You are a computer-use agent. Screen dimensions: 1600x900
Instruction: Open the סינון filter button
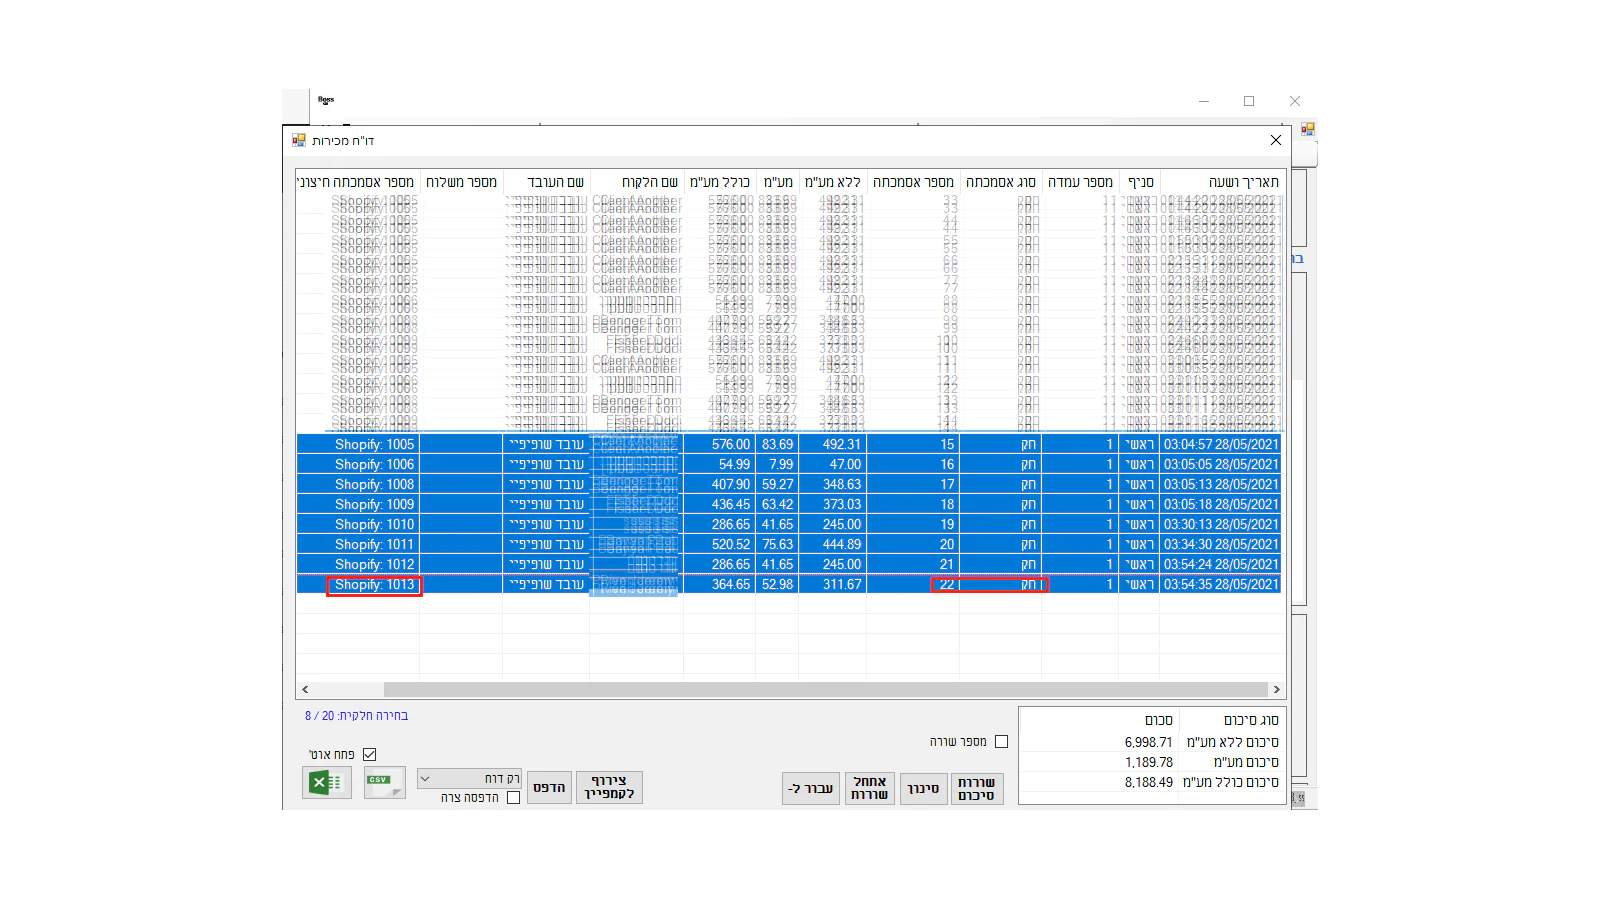pos(923,788)
